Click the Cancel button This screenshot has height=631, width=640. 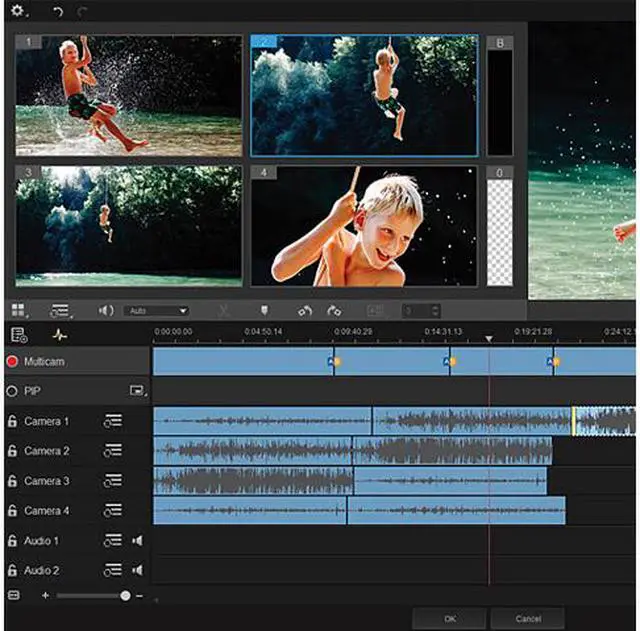(528, 619)
